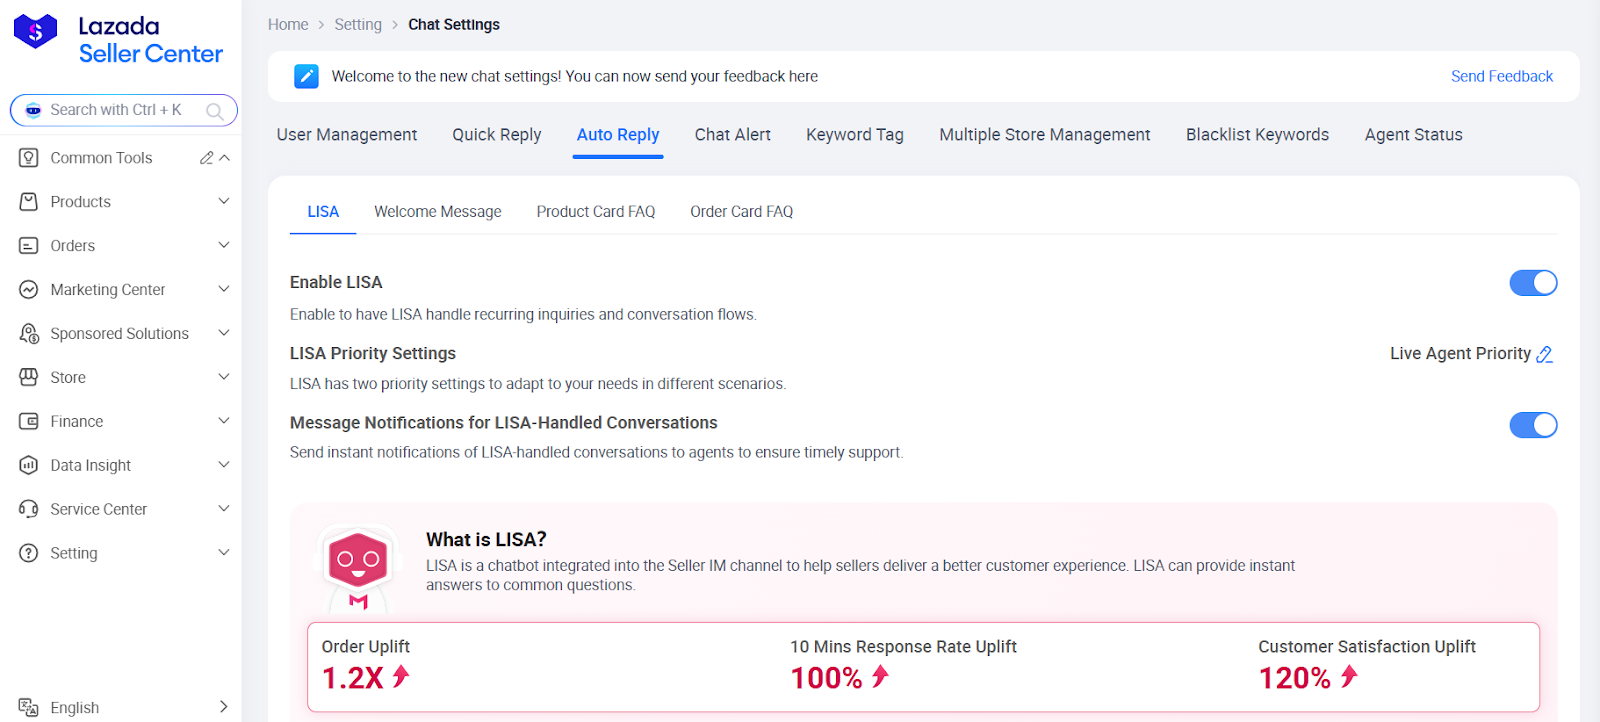Click the Marketing Center sidebar icon

click(29, 290)
